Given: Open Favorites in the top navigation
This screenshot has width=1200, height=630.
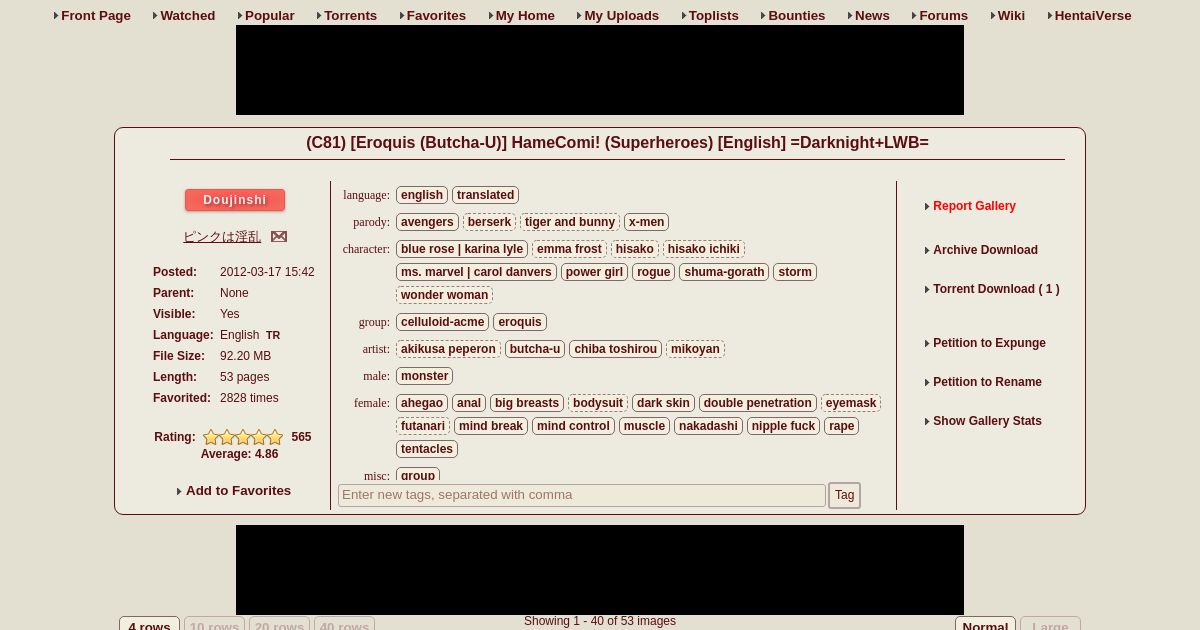Looking at the screenshot, I should pos(436,15).
